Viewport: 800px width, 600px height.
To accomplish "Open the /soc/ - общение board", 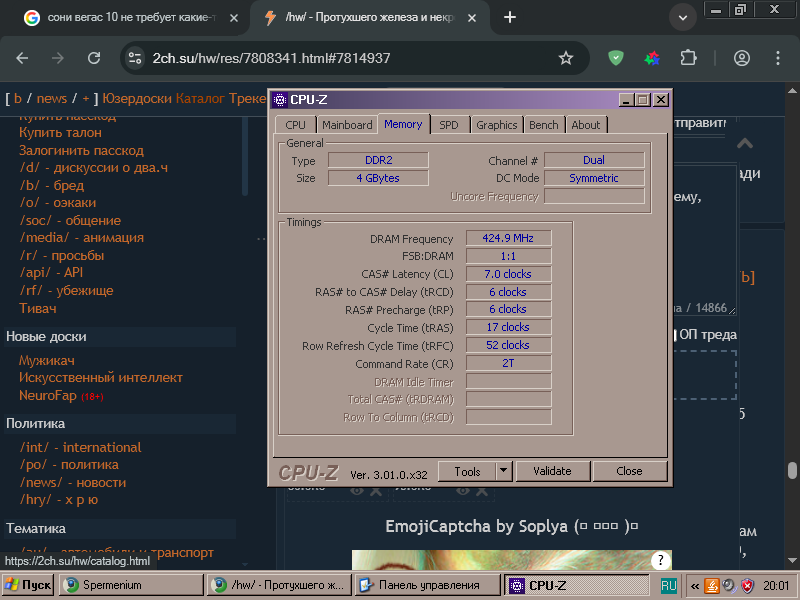I will (x=70, y=220).
